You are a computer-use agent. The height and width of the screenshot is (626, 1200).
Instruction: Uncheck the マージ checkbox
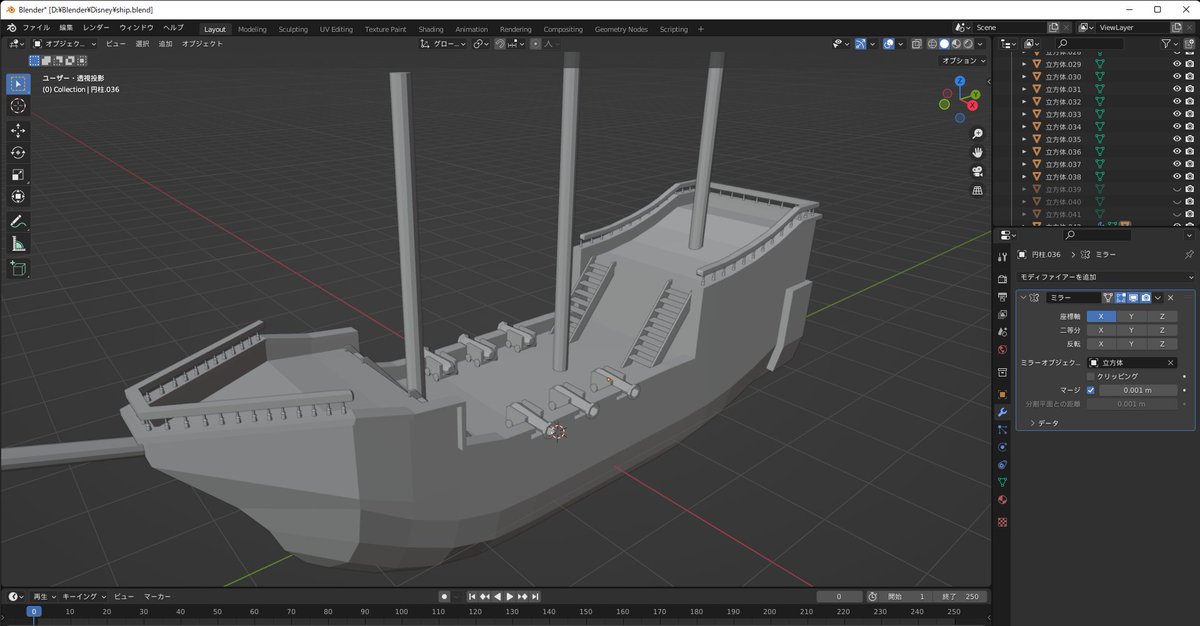1091,390
